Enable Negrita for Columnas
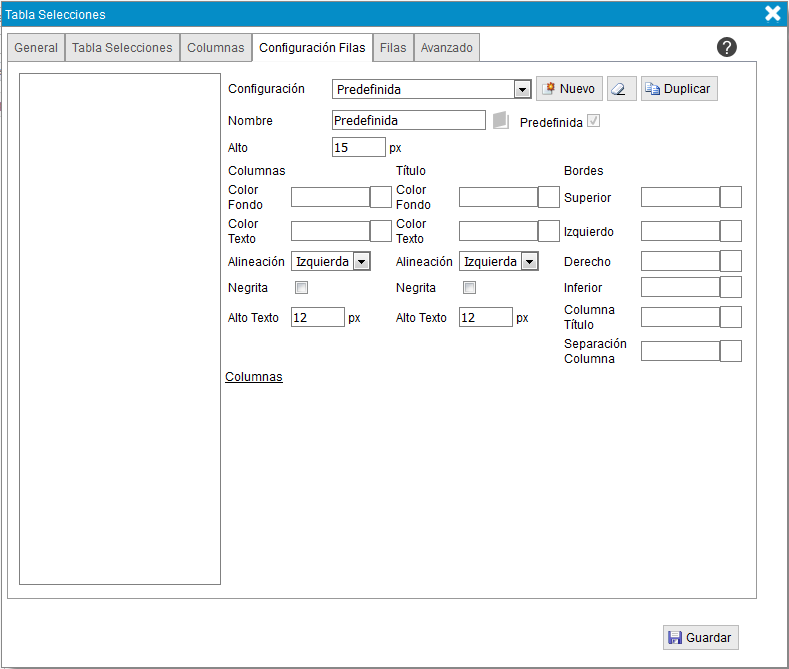The image size is (789, 669). click(x=301, y=288)
